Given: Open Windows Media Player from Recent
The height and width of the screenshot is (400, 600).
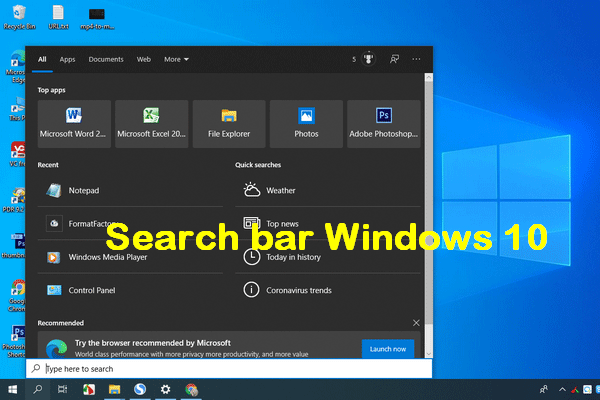Looking at the screenshot, I should (130, 257).
